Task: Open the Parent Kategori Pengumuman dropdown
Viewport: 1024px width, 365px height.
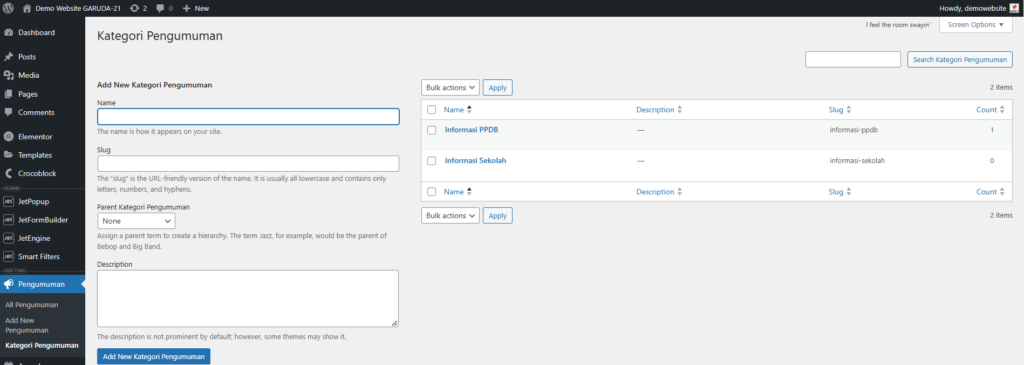Action: (x=136, y=221)
